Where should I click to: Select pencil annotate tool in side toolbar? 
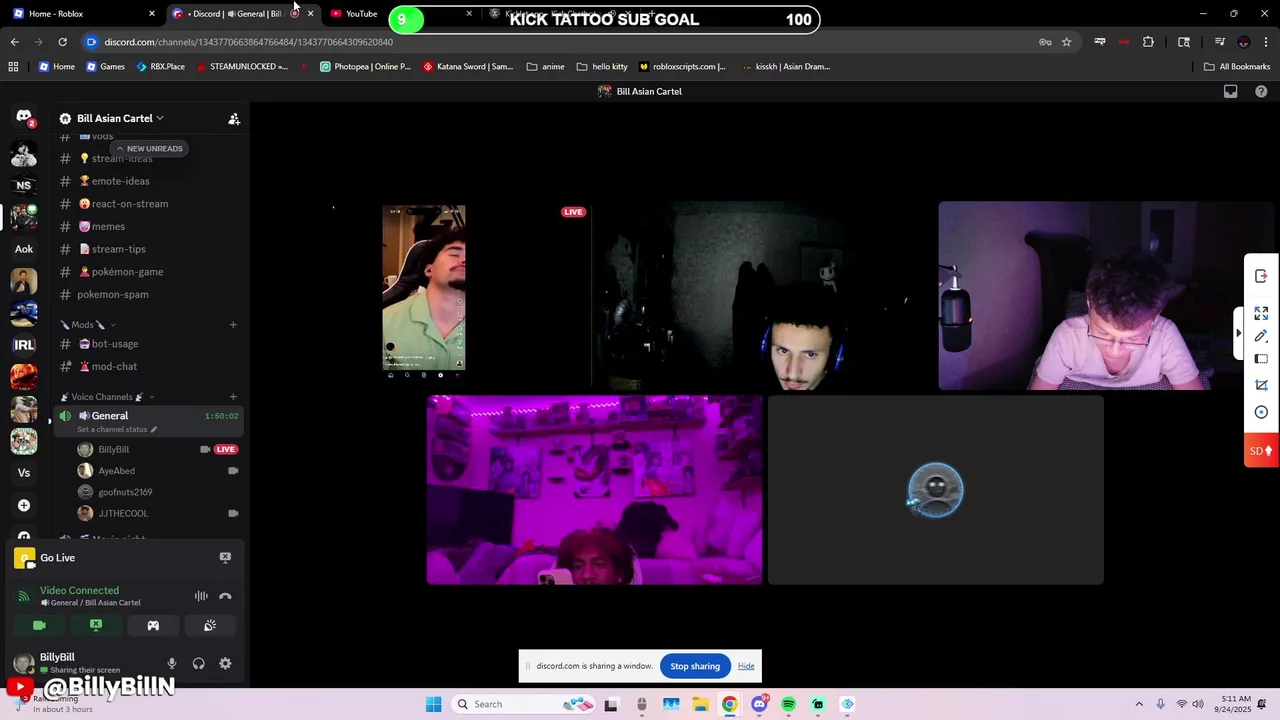(1261, 336)
